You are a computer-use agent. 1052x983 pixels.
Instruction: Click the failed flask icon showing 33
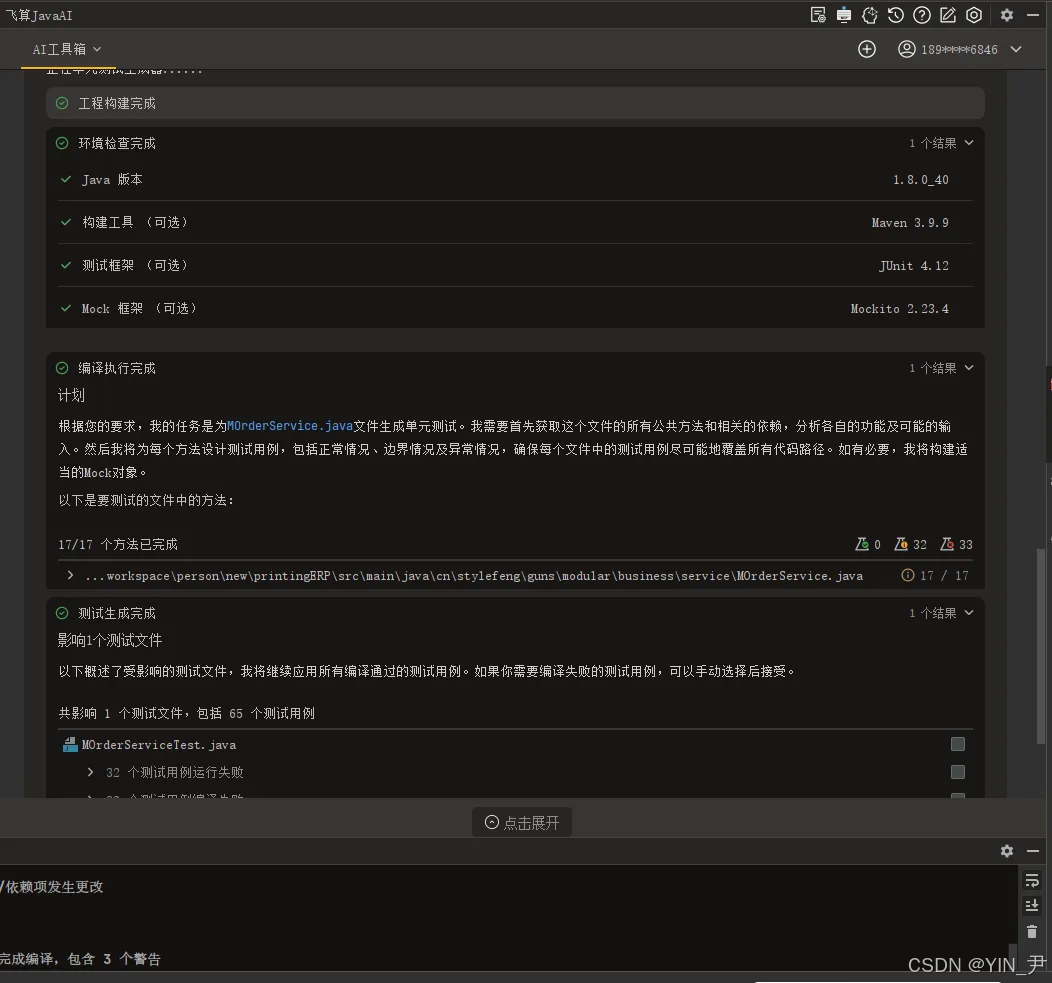[947, 544]
